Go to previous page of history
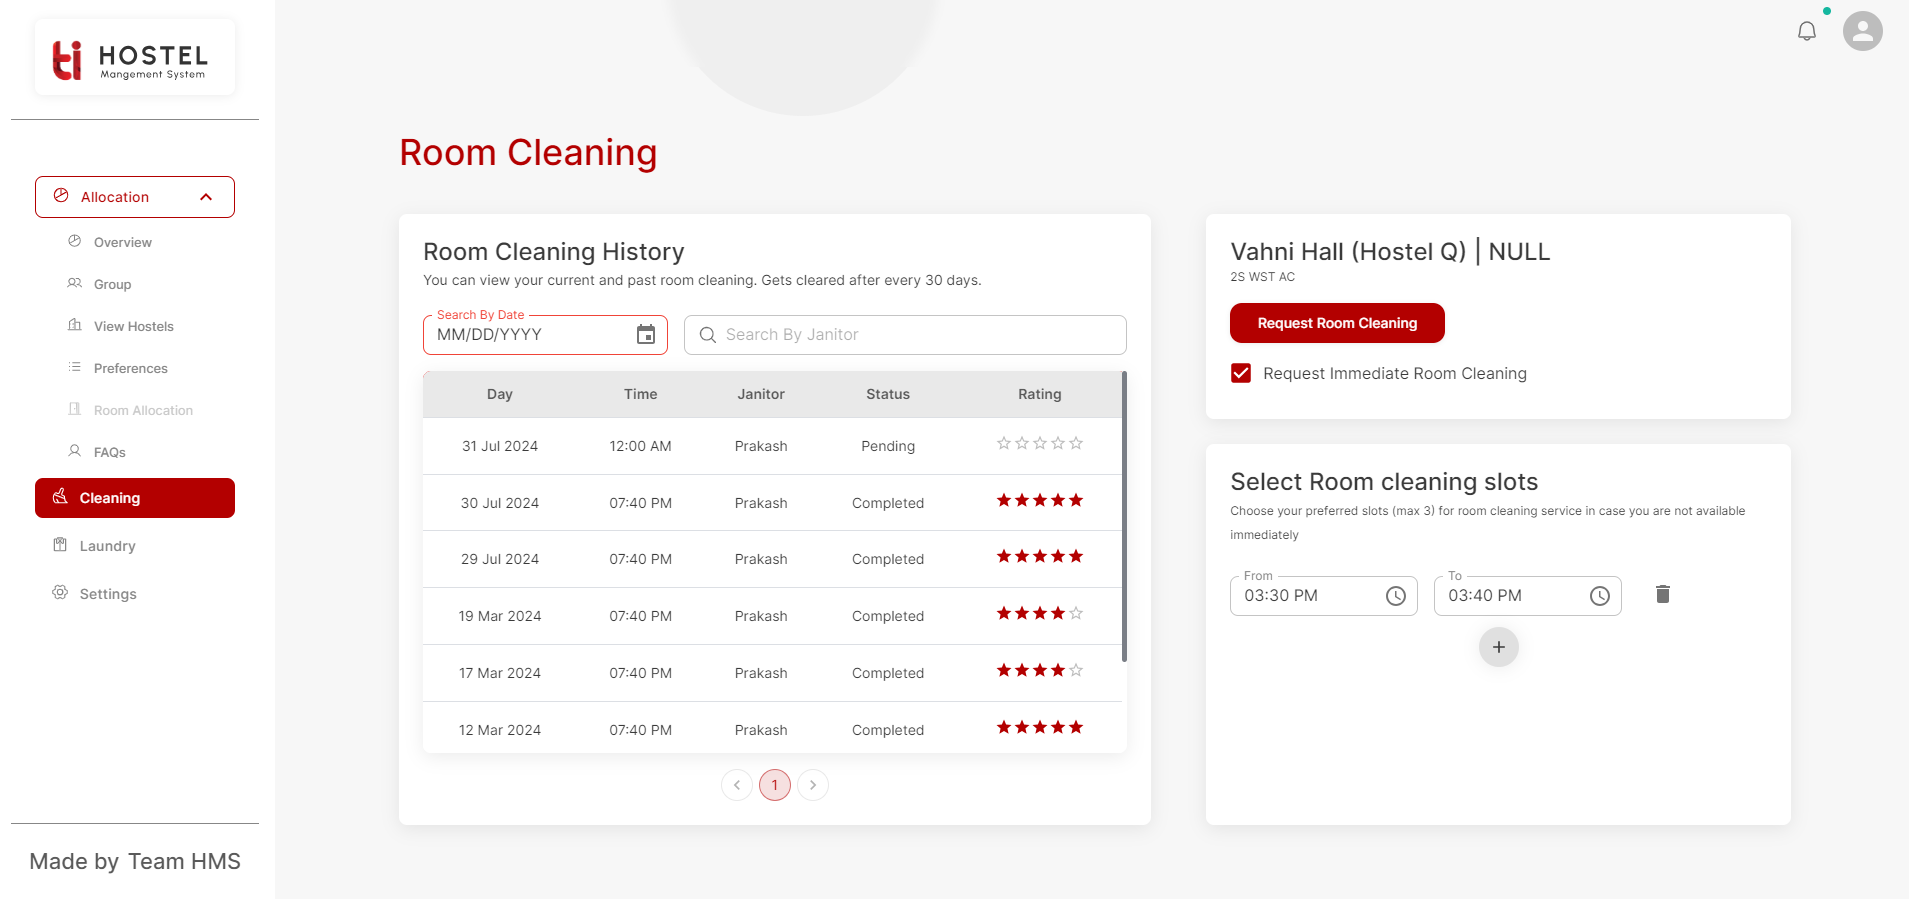Screen dimensions: 1909x899 coord(737,785)
